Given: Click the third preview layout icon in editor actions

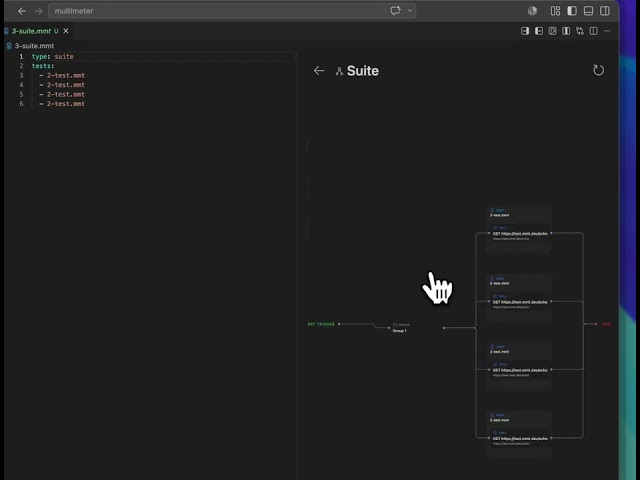Looking at the screenshot, I should (x=552, y=31).
